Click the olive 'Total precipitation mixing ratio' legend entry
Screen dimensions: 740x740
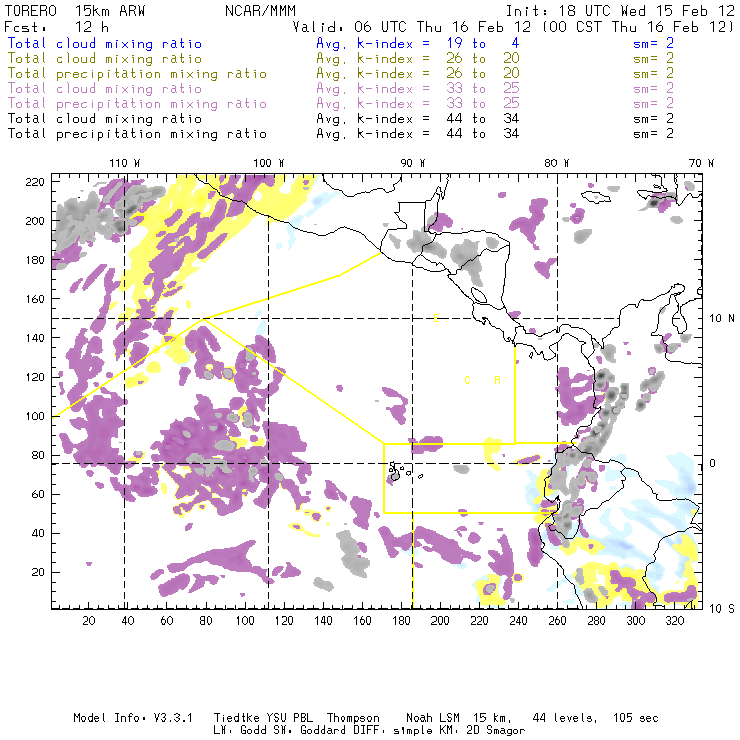point(137,74)
